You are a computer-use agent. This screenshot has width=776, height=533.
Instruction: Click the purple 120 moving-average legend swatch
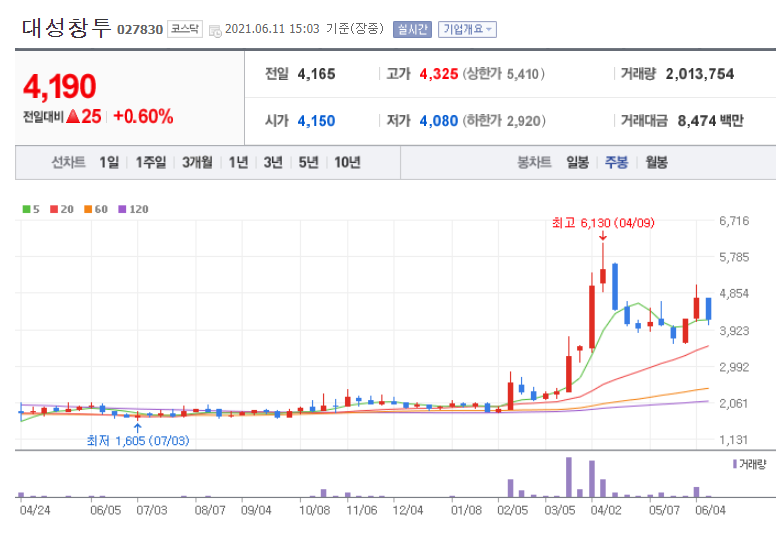click(122, 209)
